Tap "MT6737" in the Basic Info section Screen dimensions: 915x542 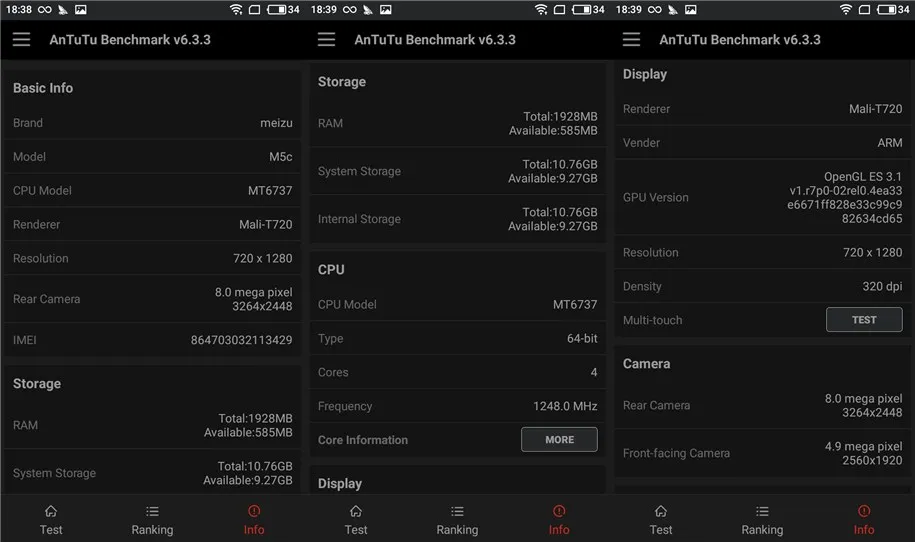(270, 191)
